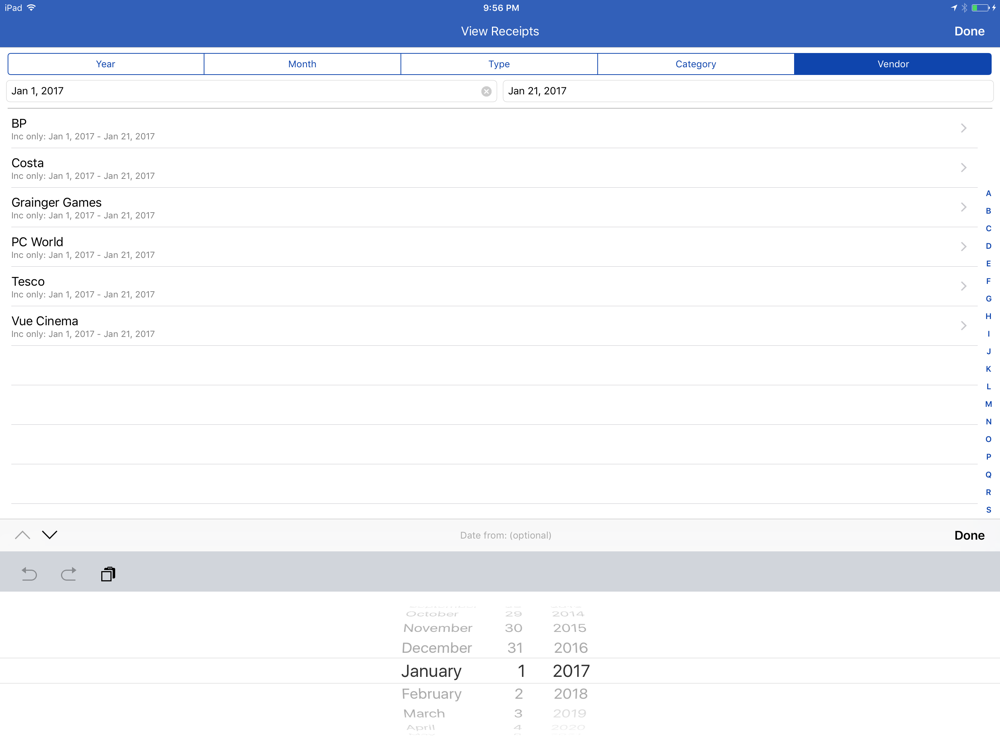Tap Done above the date picker
The image size is (1000, 750).
pyautogui.click(x=969, y=535)
